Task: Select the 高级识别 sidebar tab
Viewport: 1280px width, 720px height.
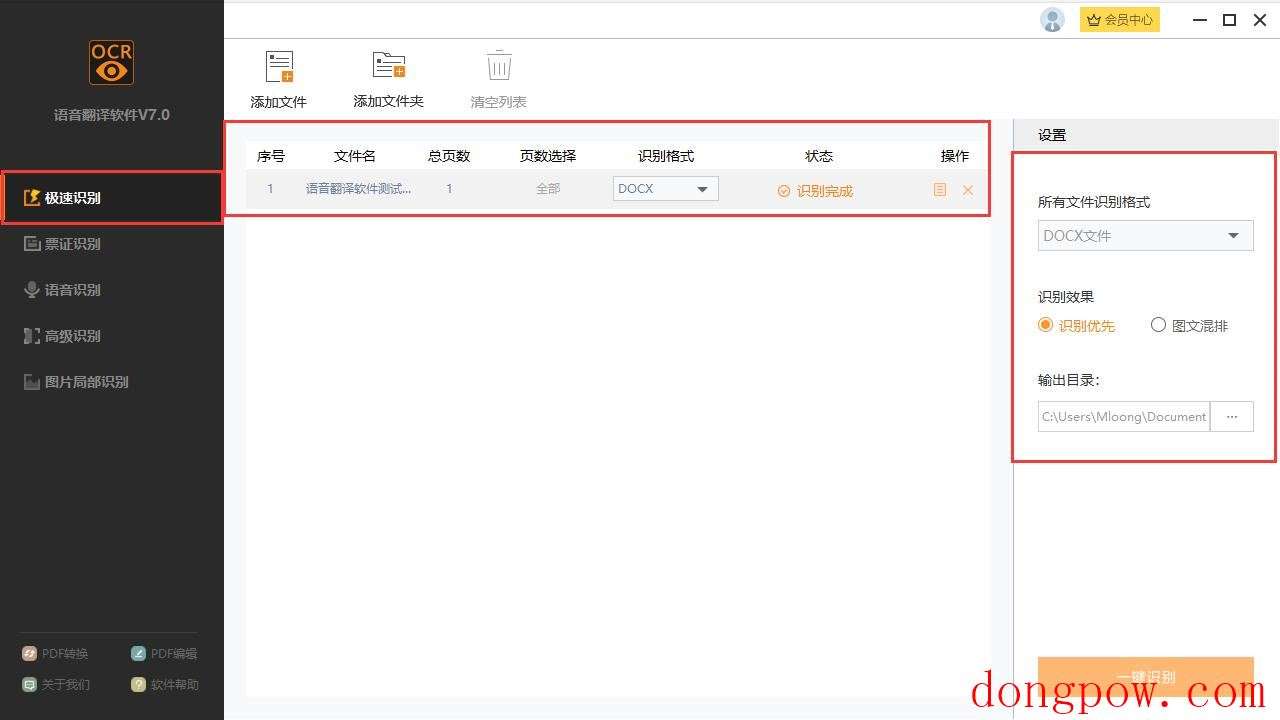Action: [x=112, y=336]
